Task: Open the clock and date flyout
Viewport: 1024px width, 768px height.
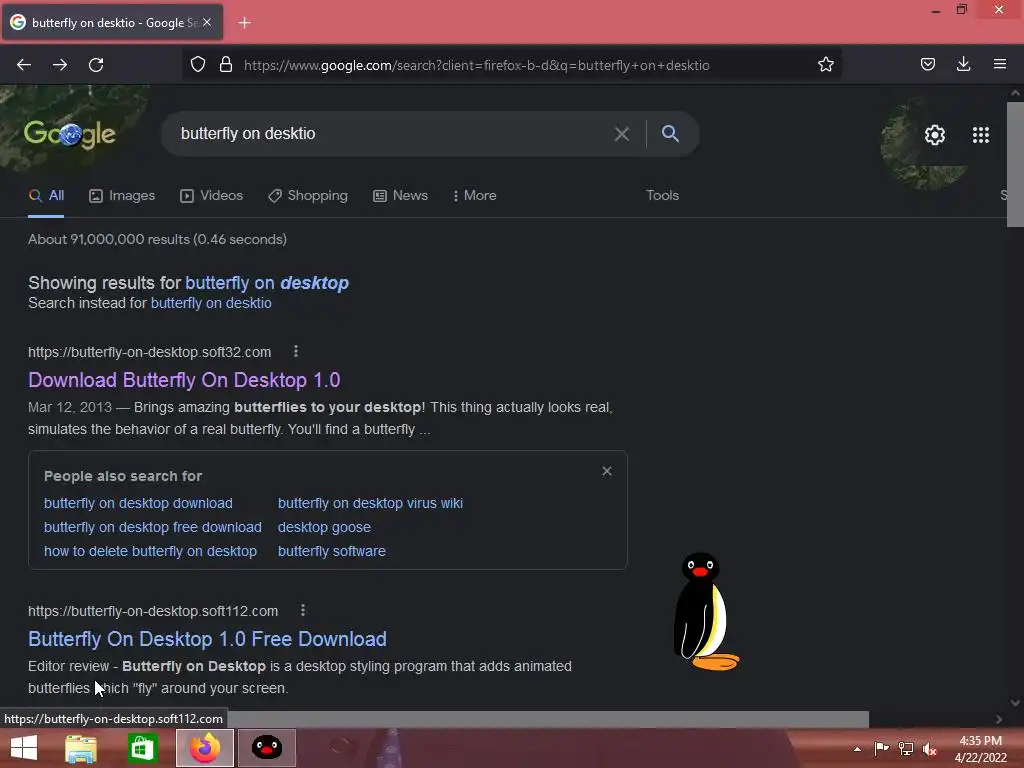Action: [x=980, y=748]
